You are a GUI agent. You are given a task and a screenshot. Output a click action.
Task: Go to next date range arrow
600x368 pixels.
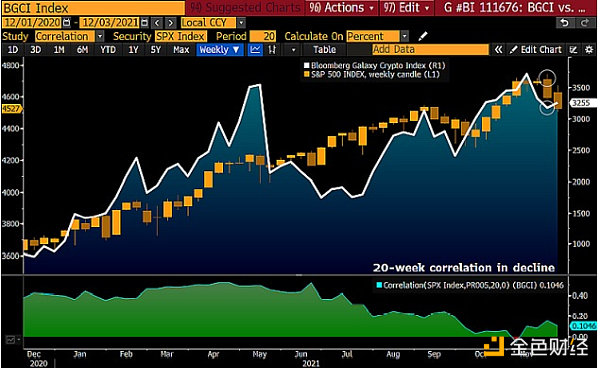pos(171,23)
